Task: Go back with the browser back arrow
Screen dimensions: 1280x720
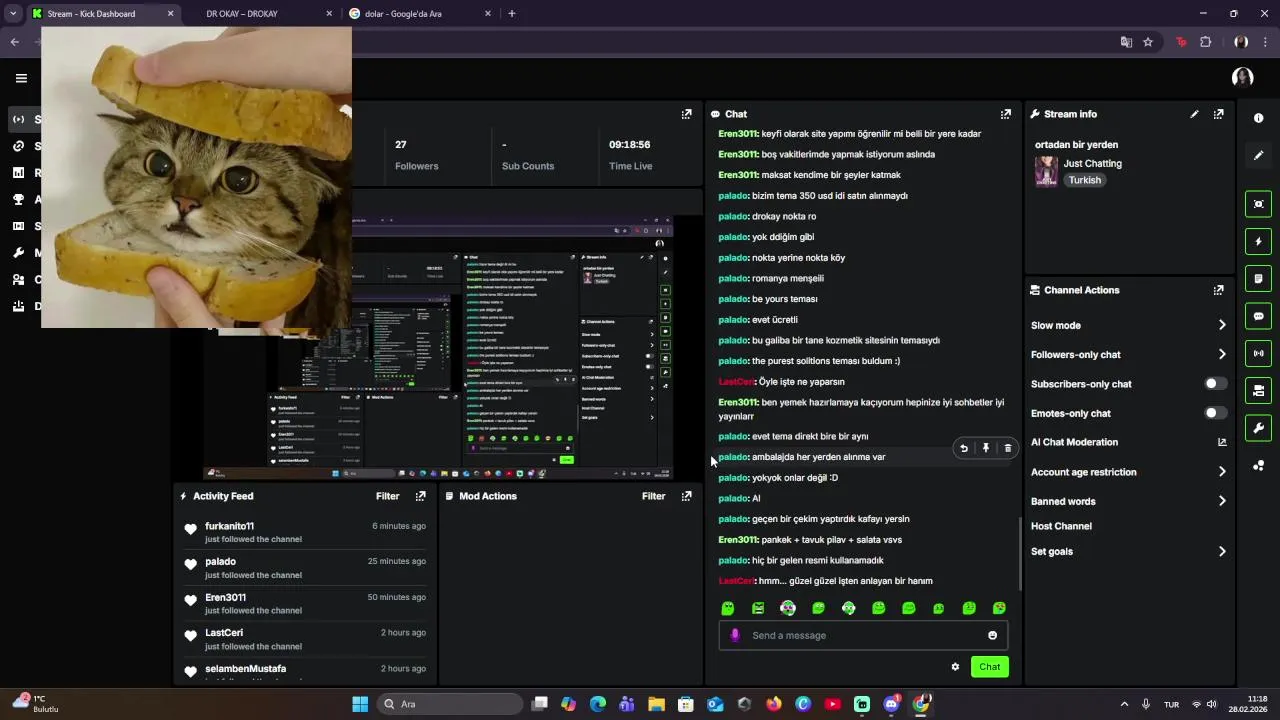Action: click(15, 42)
